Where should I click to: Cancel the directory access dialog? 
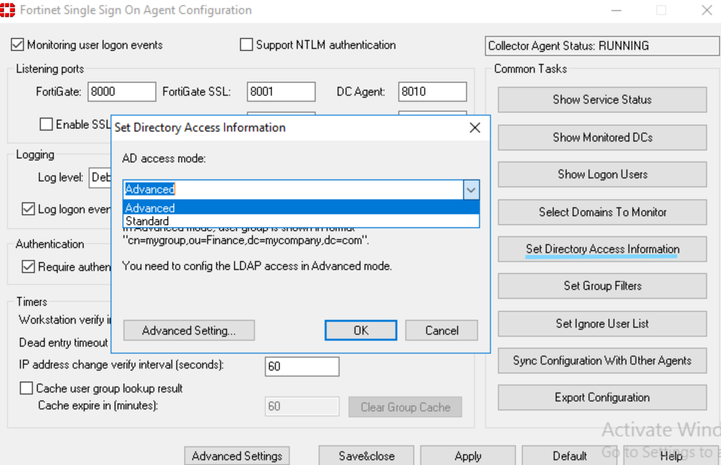click(x=441, y=330)
